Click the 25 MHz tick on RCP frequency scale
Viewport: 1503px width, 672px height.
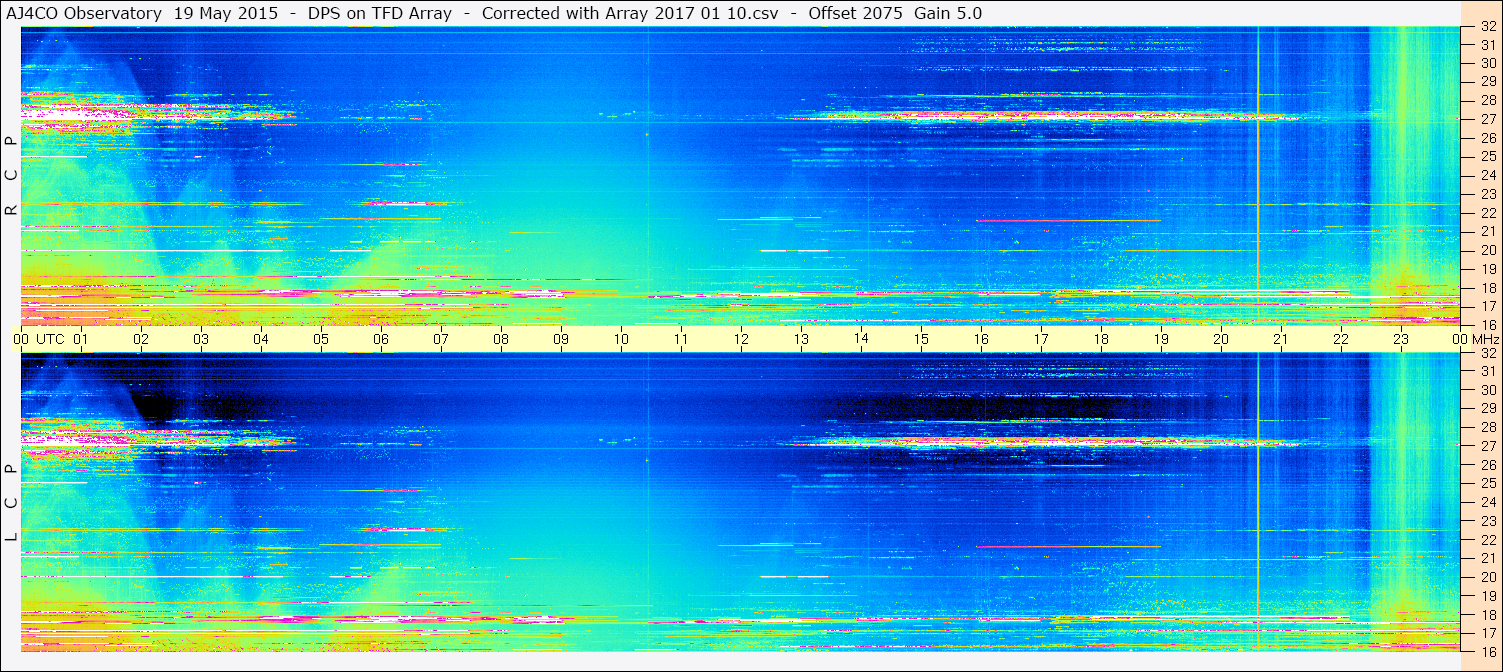[x=1488, y=157]
